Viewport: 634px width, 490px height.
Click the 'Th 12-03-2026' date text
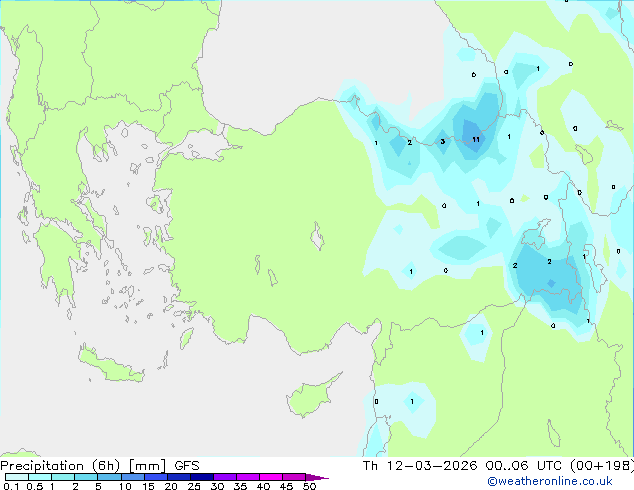coord(420,466)
